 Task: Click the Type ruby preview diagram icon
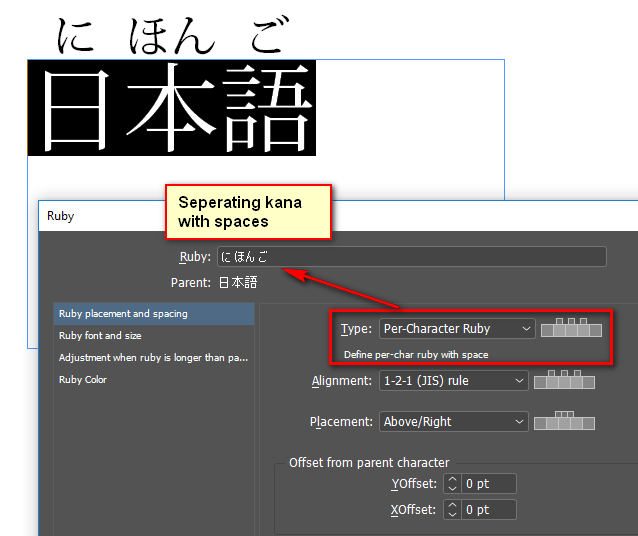(x=571, y=327)
